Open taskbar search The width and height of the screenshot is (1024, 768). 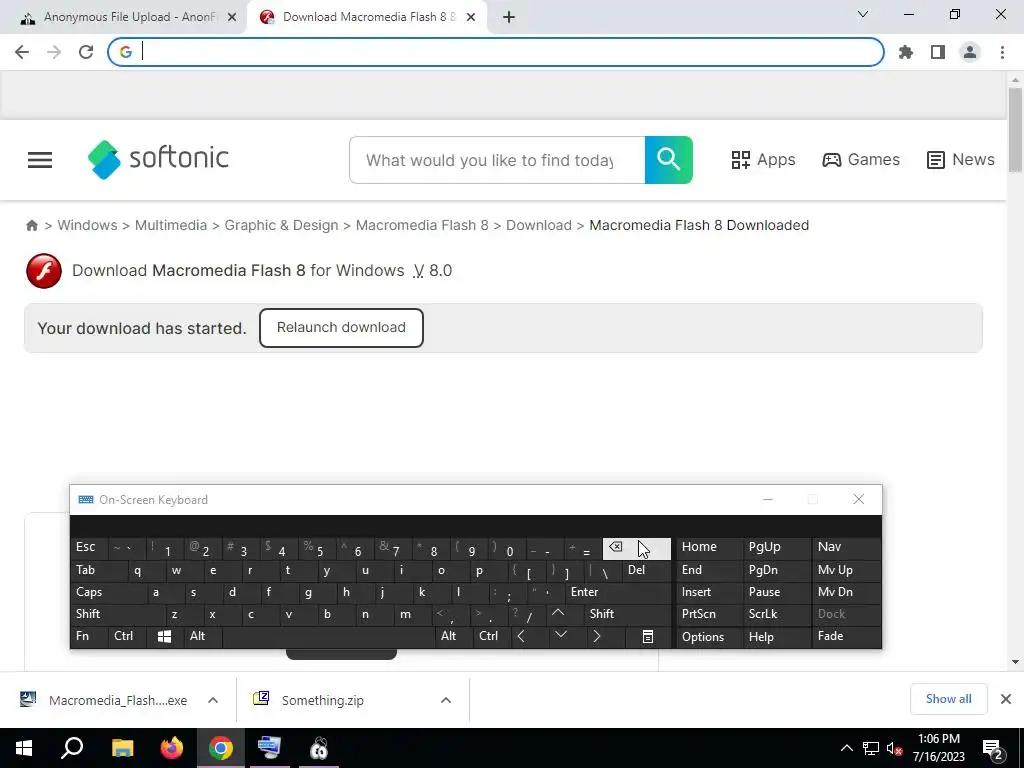72,748
